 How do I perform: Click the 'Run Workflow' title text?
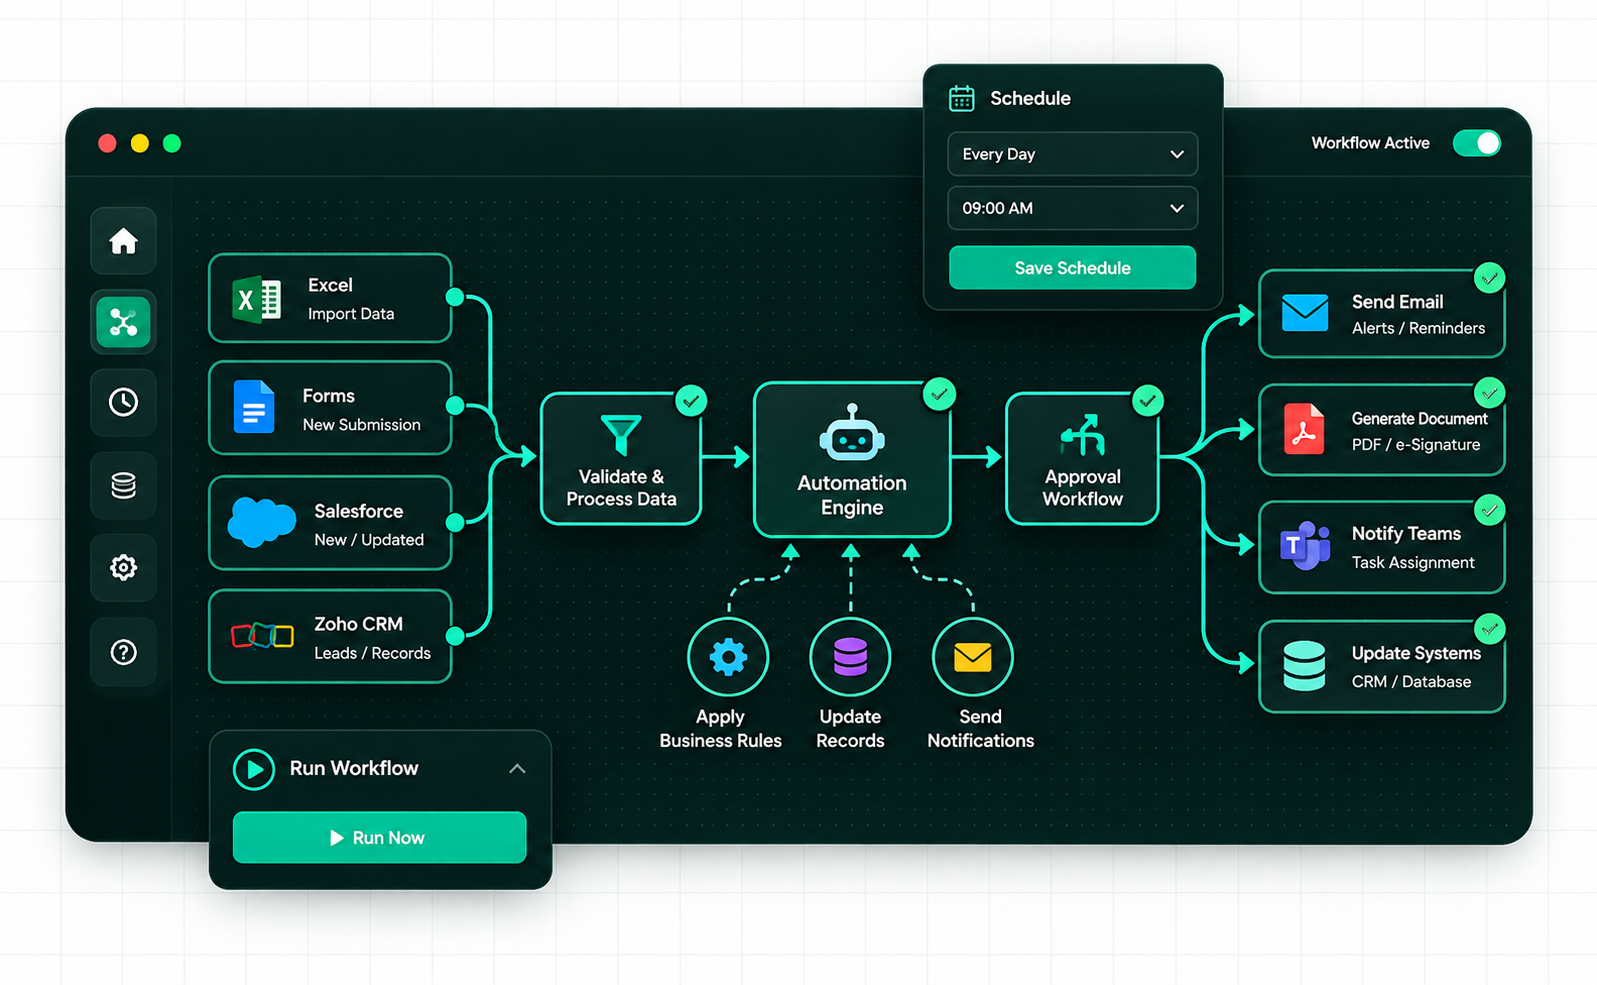point(354,768)
